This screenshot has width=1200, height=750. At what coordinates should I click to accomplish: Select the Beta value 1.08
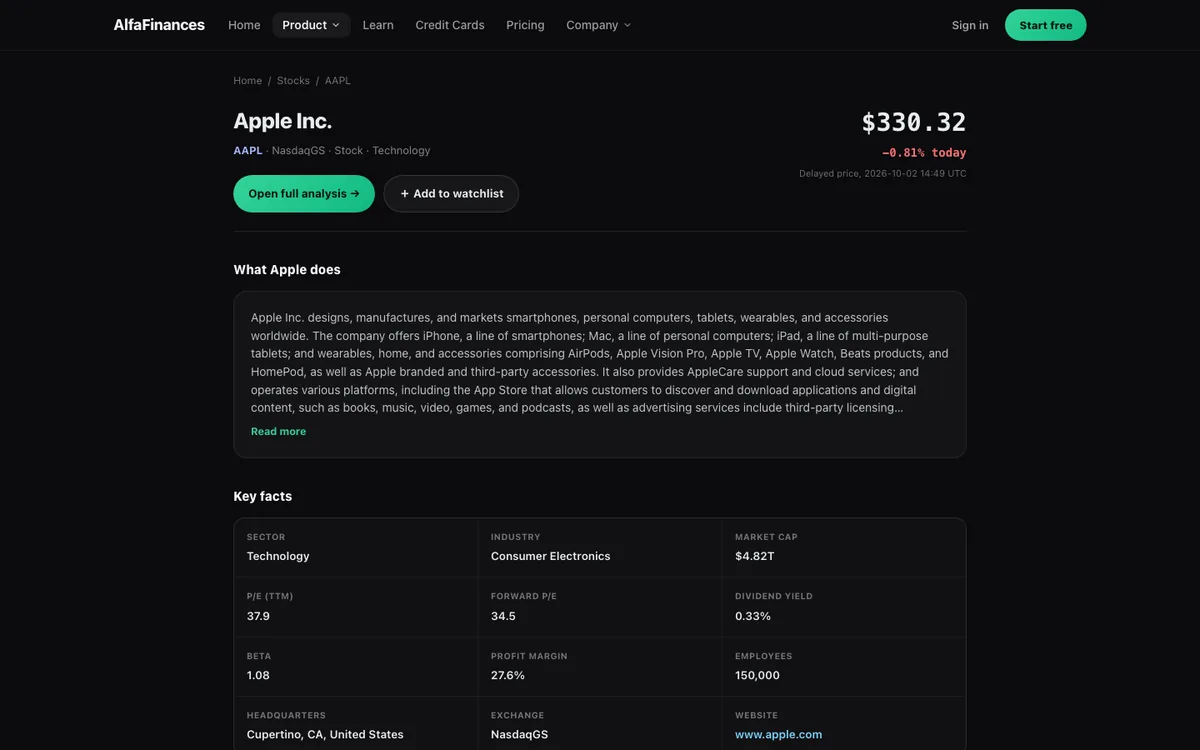(x=258, y=676)
